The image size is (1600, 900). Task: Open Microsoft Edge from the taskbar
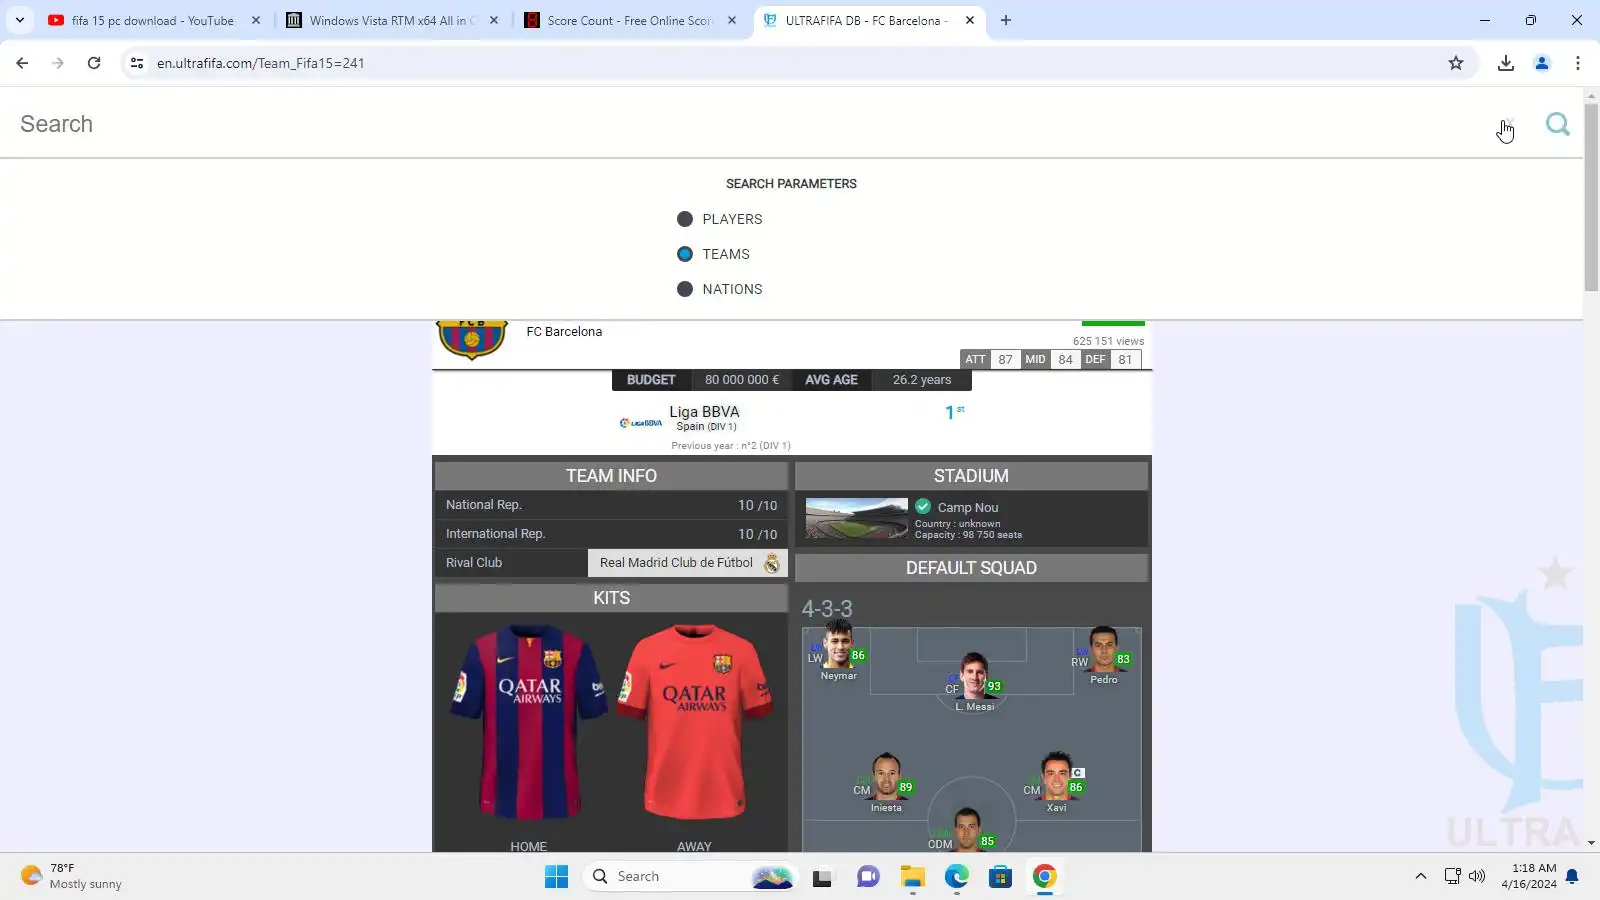click(x=956, y=877)
